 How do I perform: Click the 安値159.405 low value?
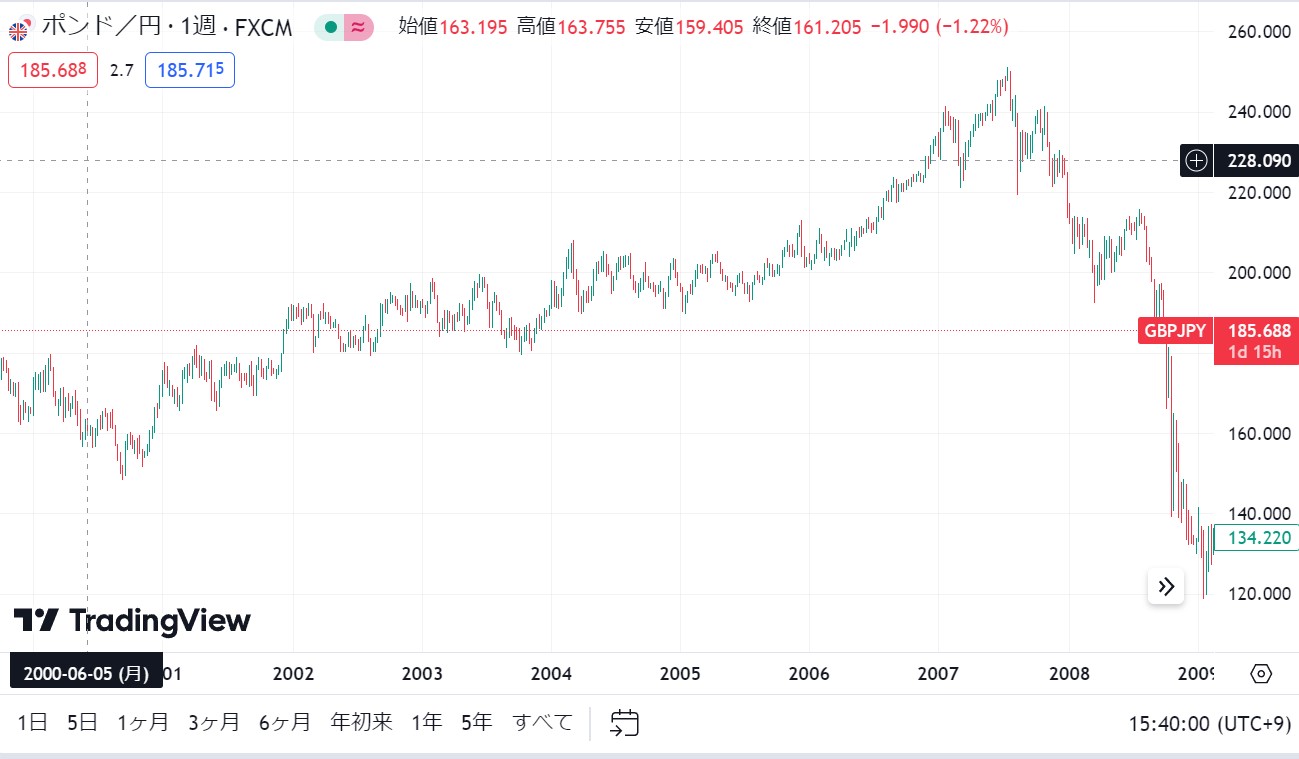[x=689, y=27]
